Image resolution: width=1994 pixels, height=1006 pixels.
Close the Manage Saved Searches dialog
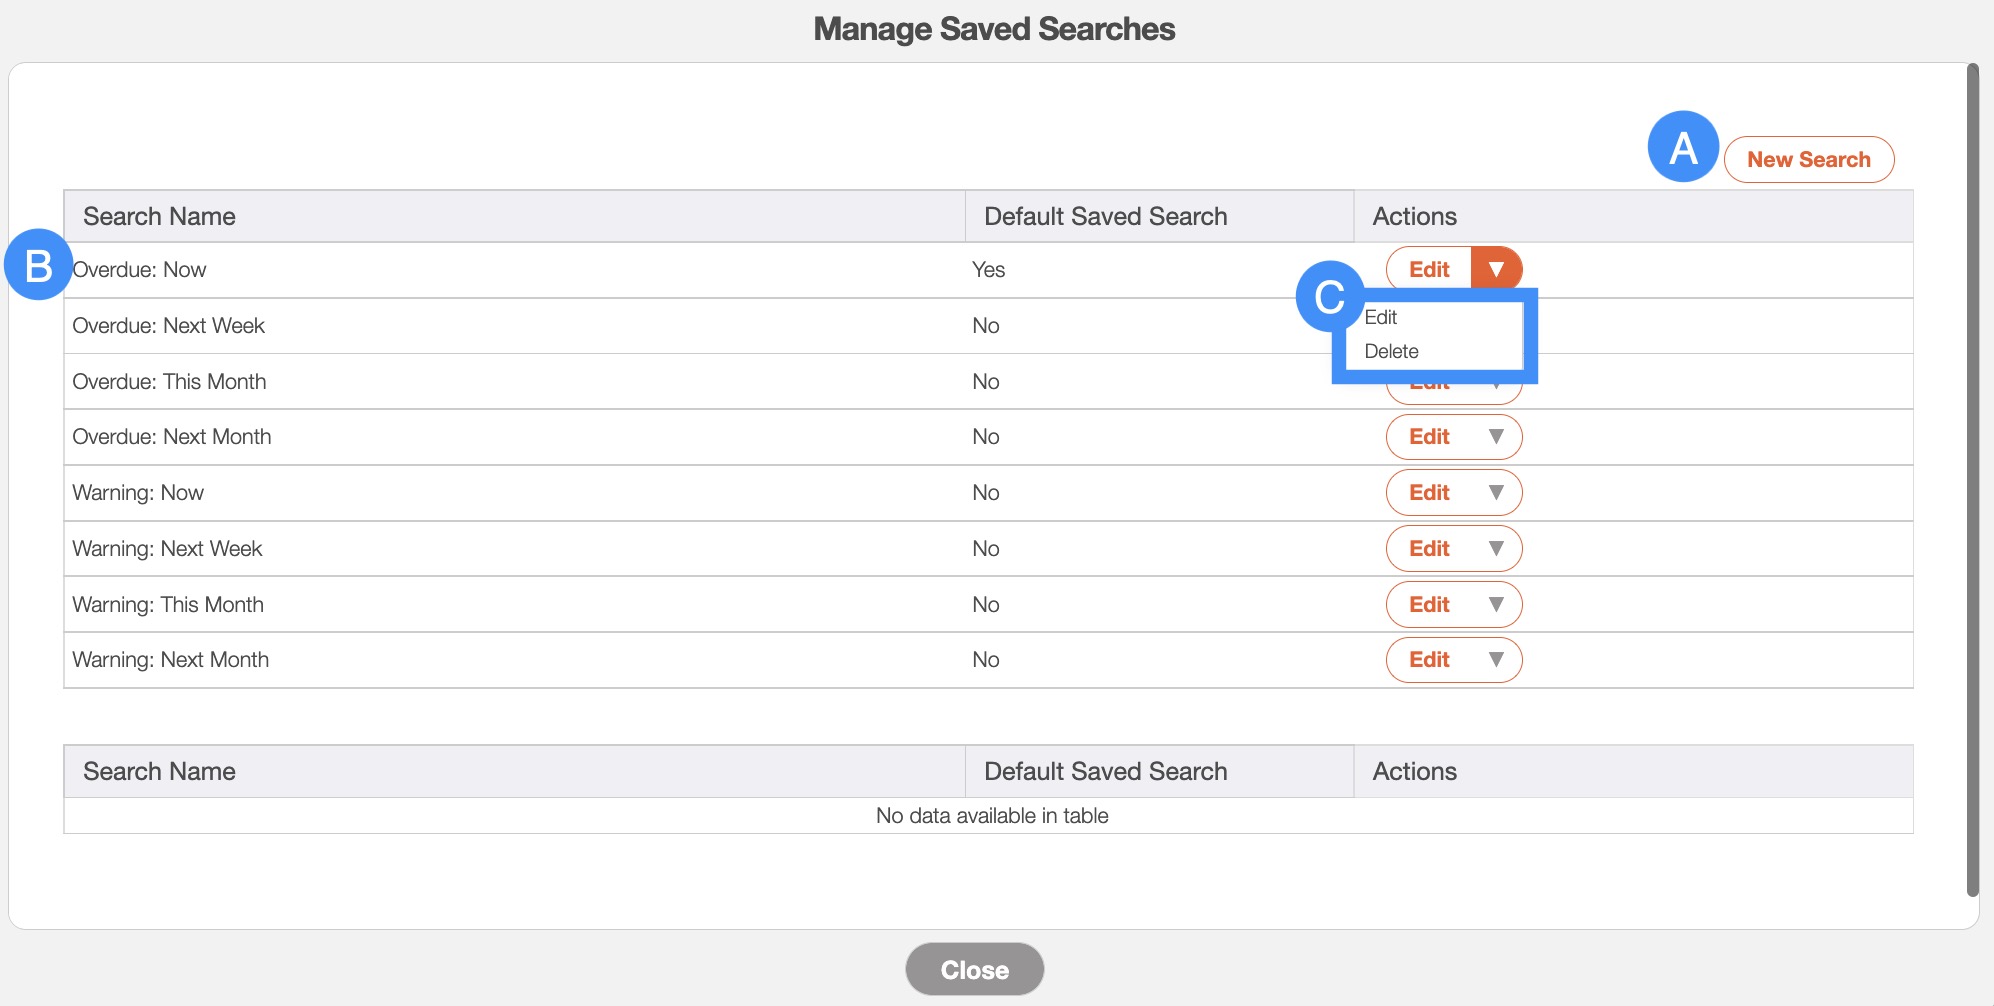pyautogui.click(x=974, y=969)
